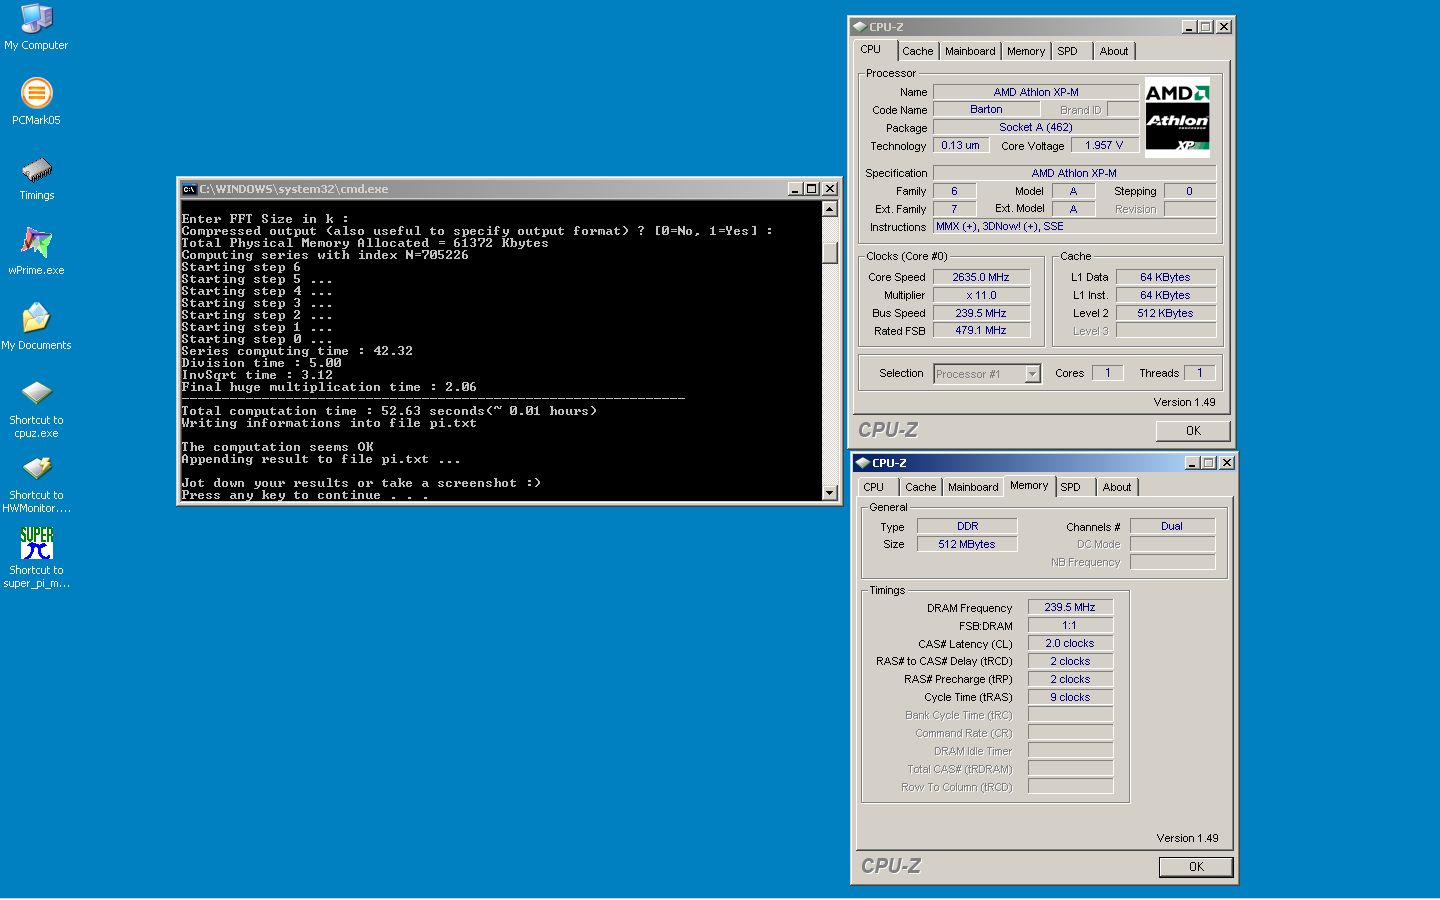The width and height of the screenshot is (1440, 900).
Task: Click the Level 2 512 KBytes field
Action: coord(1166,313)
